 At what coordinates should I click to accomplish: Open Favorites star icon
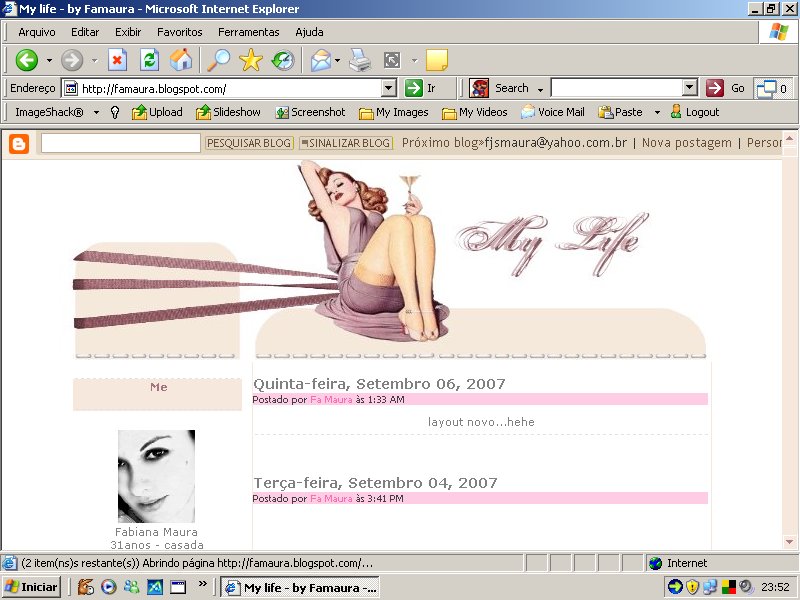tap(251, 60)
